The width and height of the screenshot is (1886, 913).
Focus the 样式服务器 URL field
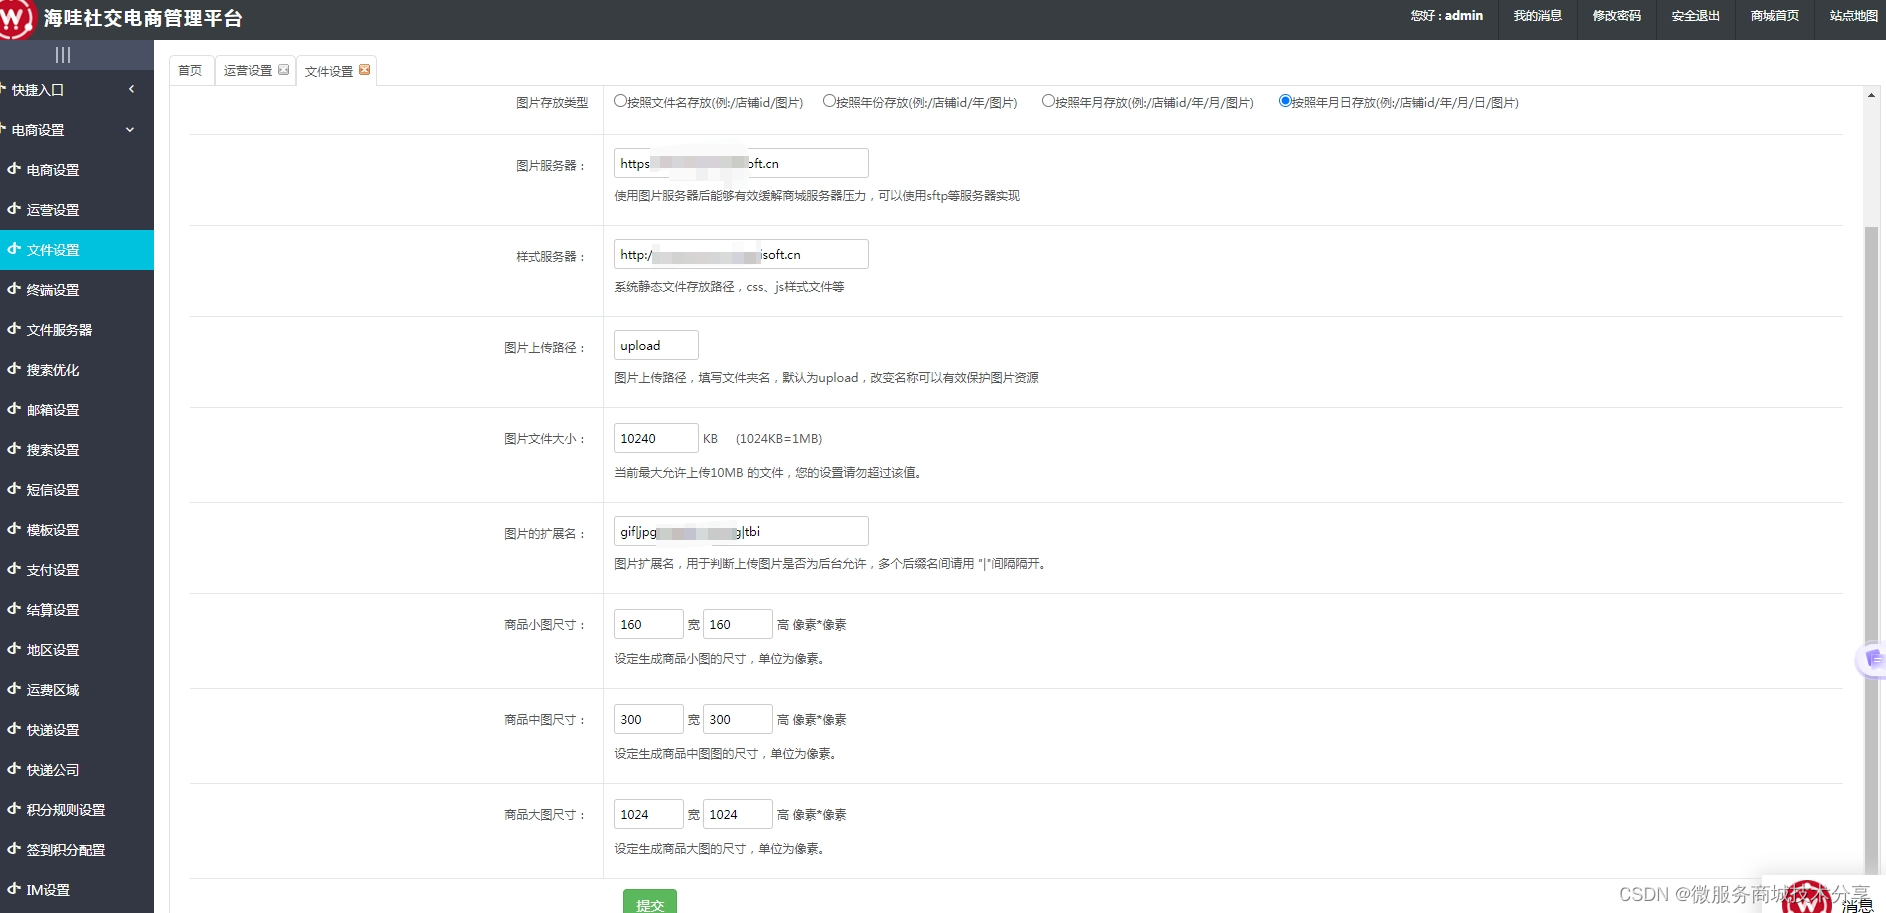pyautogui.click(x=741, y=254)
